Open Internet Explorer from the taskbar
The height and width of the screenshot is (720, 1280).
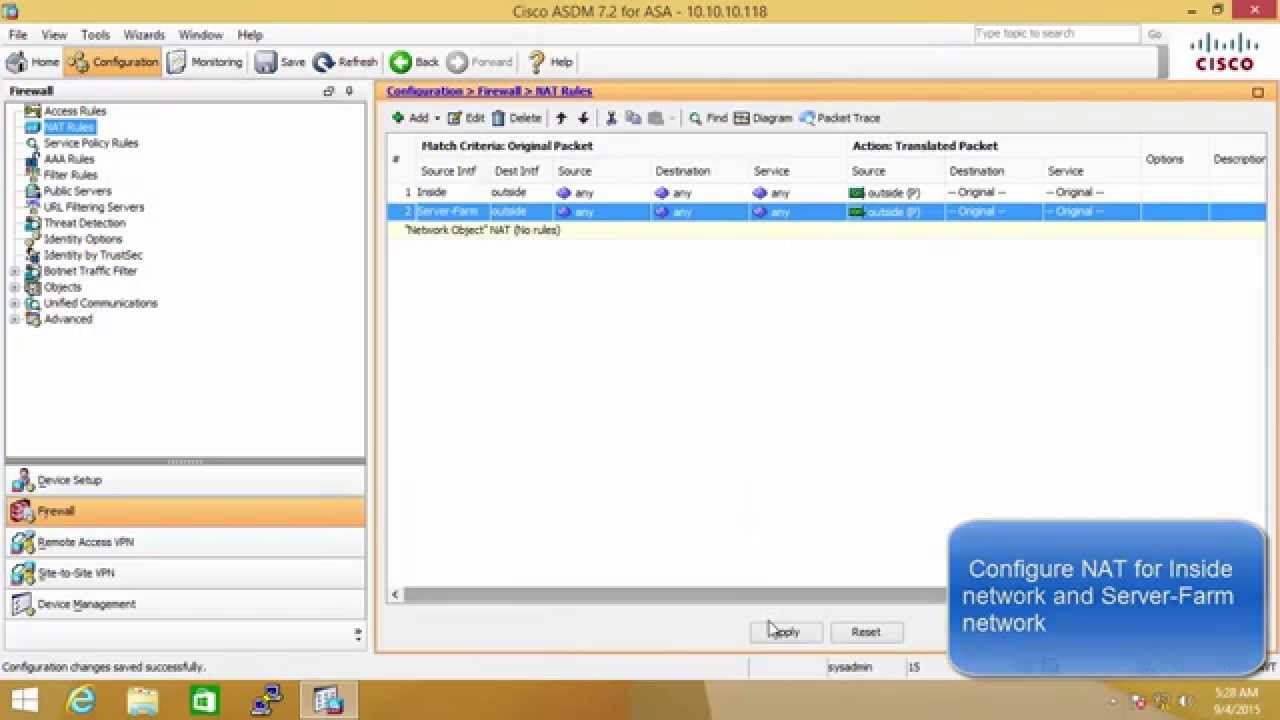[x=82, y=700]
